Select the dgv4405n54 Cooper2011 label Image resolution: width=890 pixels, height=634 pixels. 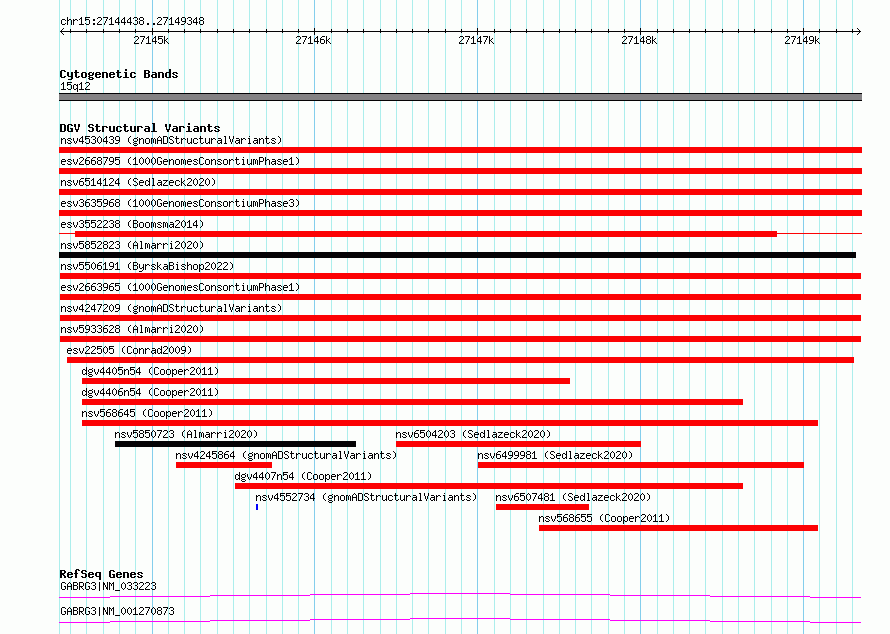pos(150,371)
